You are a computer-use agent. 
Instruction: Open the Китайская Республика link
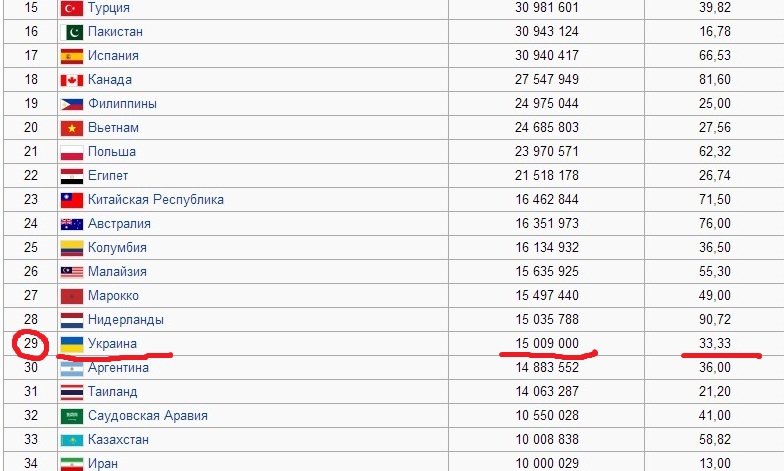point(155,200)
